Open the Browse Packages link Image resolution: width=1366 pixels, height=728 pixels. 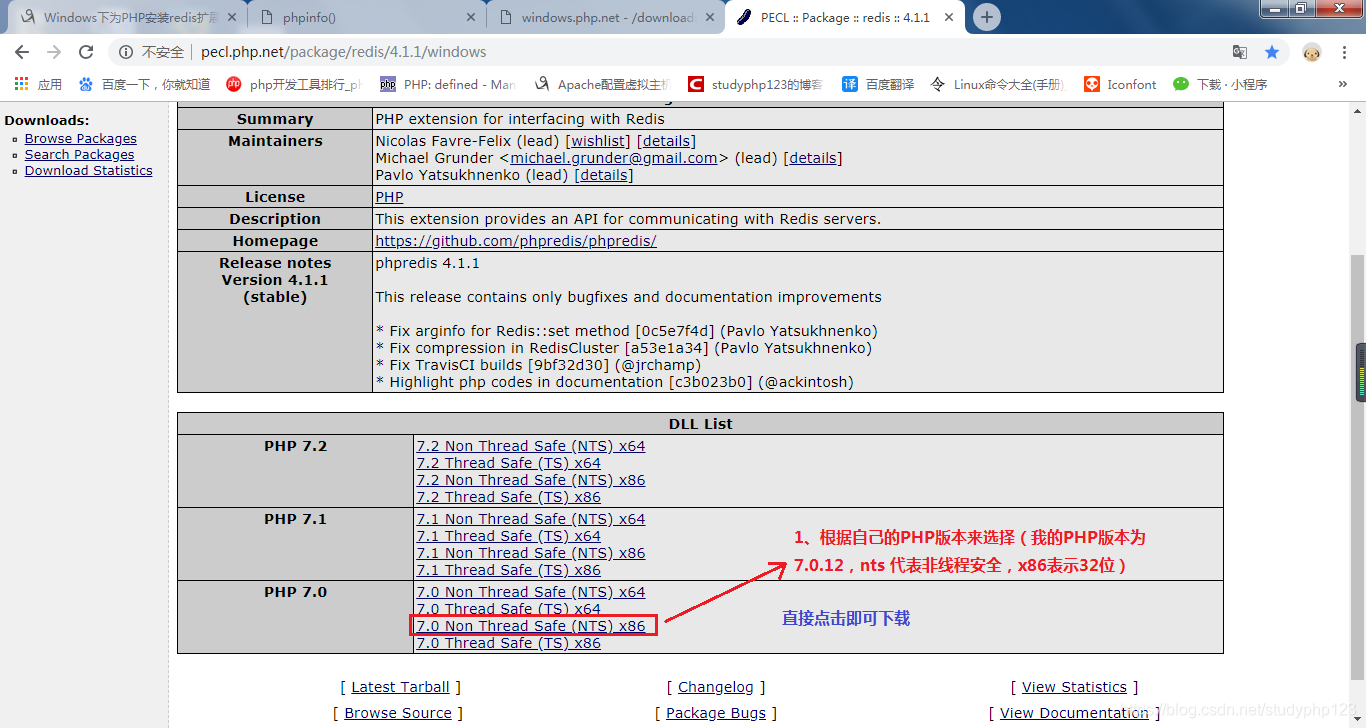(x=81, y=139)
